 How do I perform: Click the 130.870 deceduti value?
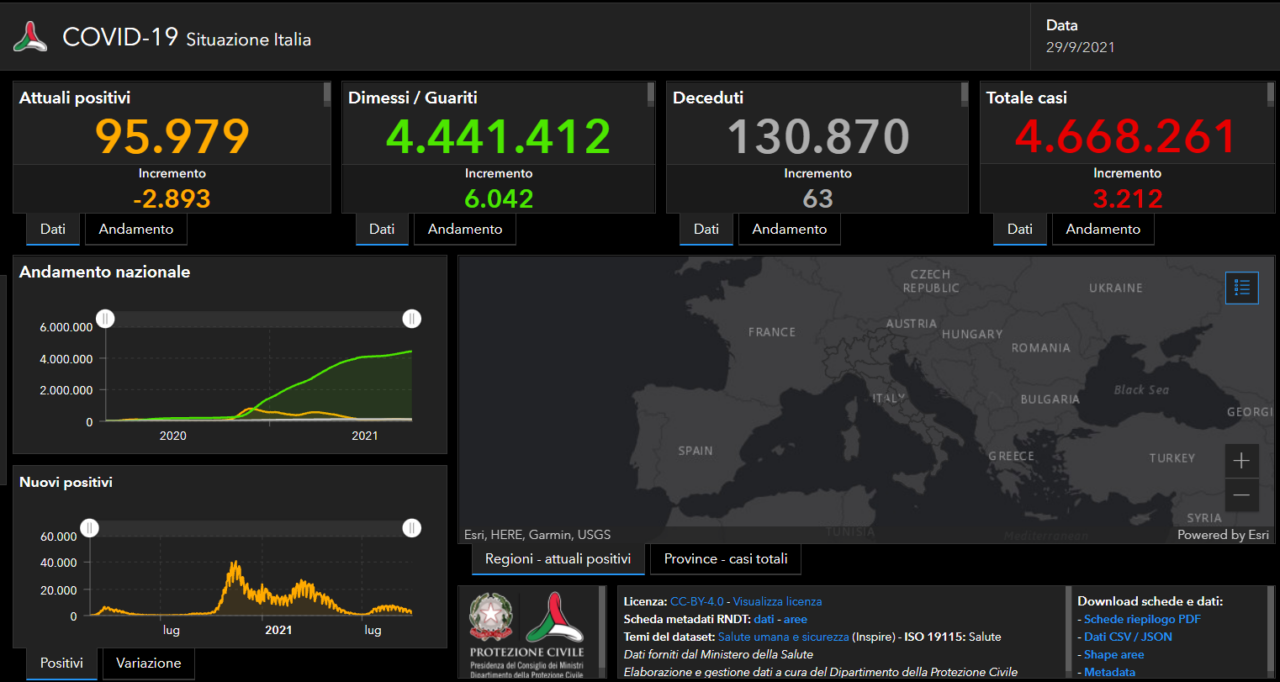point(818,137)
